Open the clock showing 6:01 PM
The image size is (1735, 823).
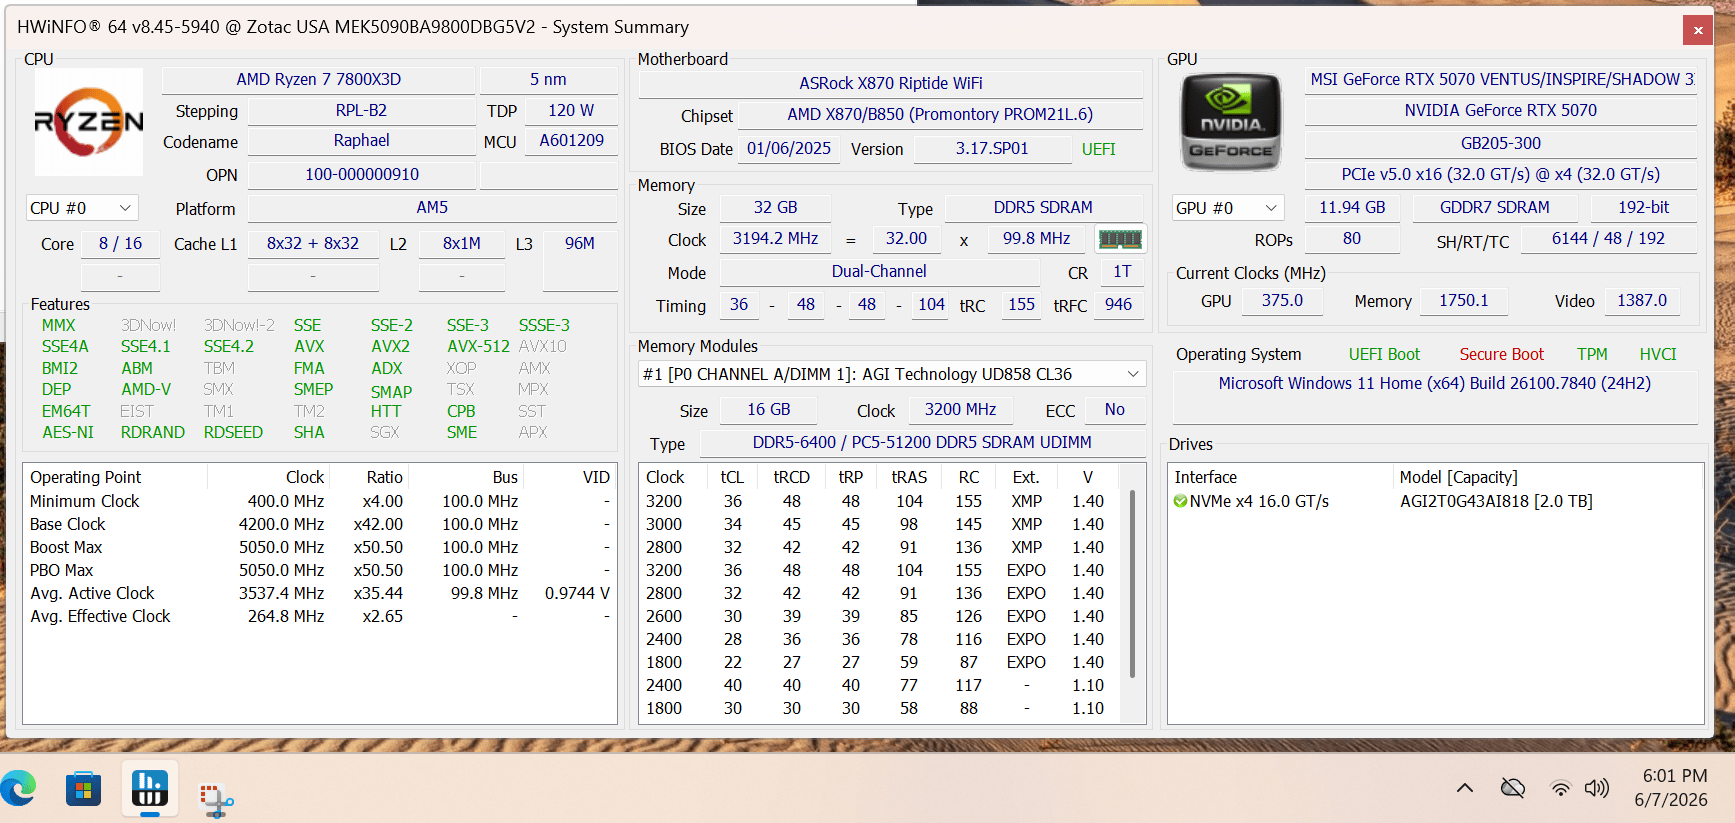pos(1674,776)
